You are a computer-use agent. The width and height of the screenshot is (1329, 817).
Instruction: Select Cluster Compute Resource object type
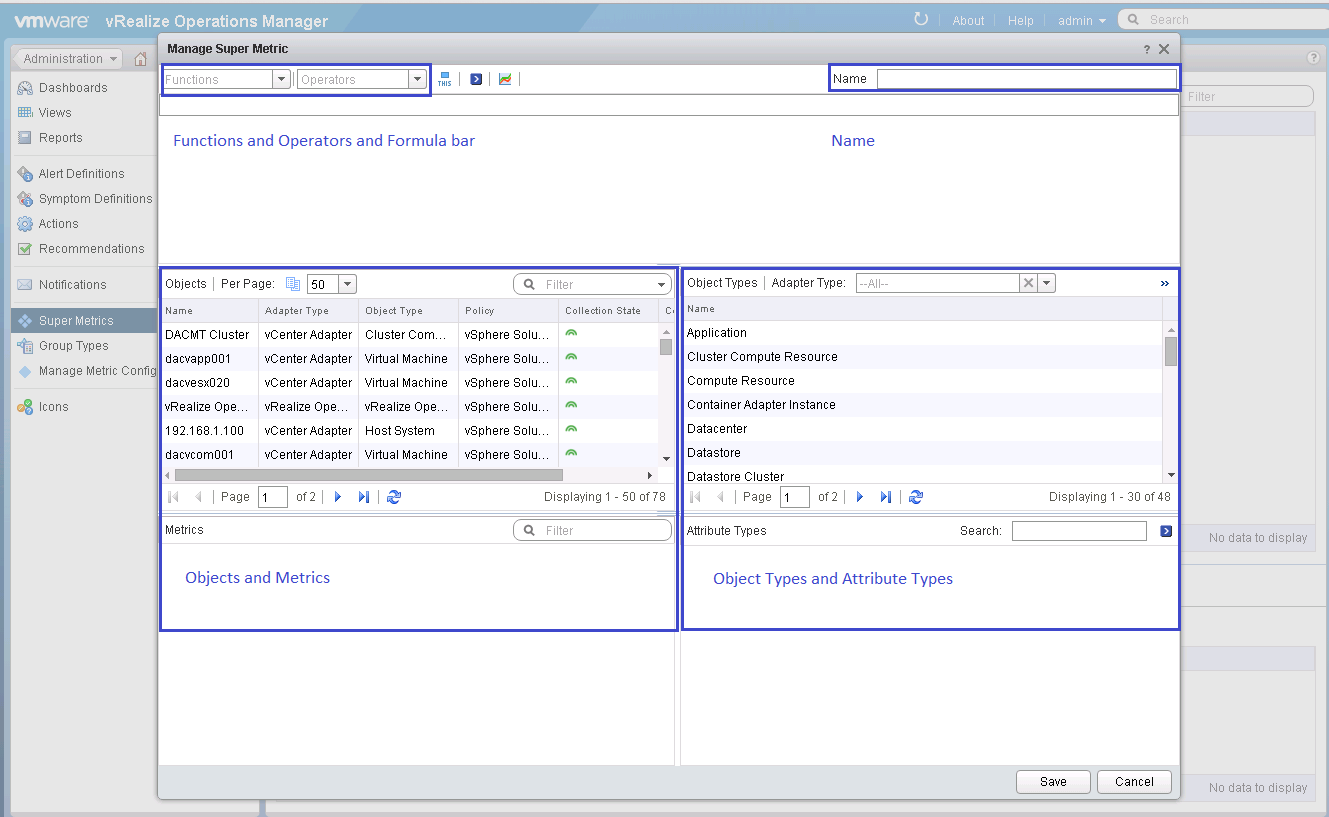[922, 356]
